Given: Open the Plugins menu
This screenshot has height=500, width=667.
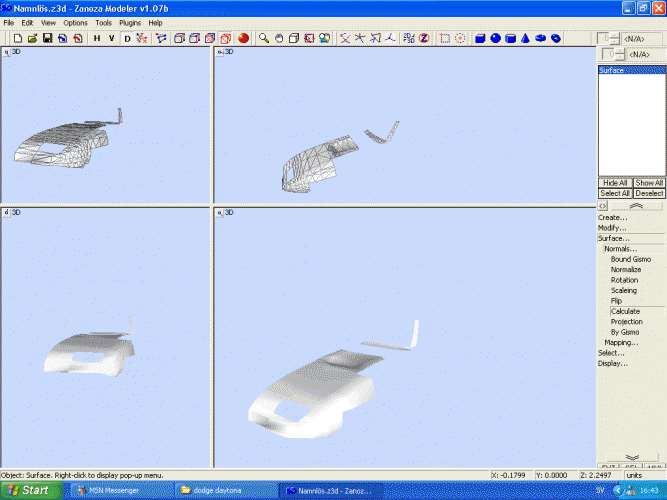Looking at the screenshot, I should coord(130,22).
